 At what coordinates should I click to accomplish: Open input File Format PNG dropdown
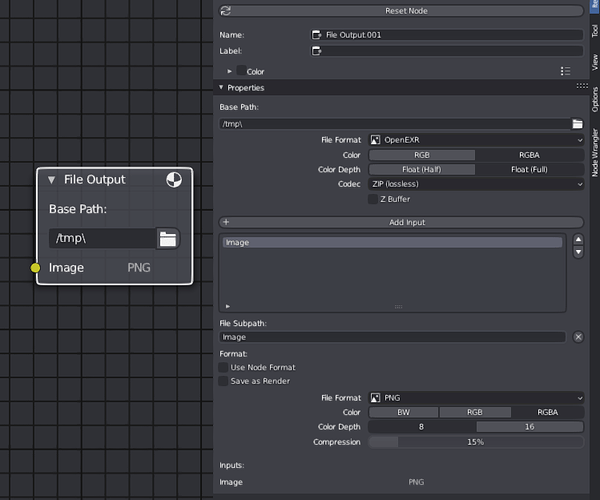pos(476,398)
